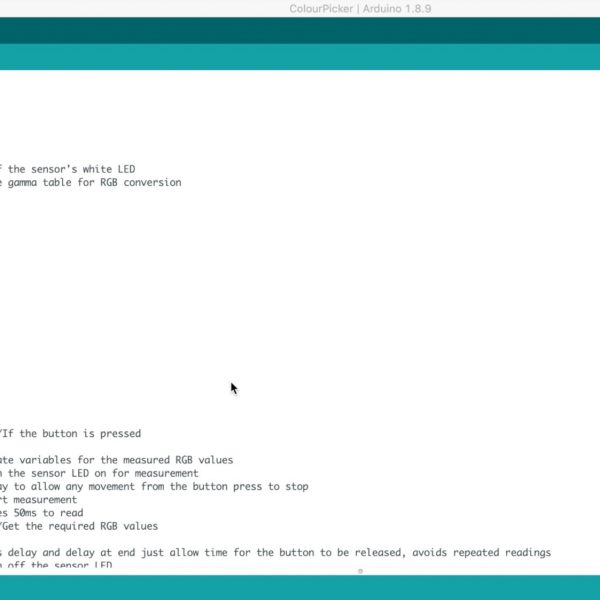The image size is (600, 600).
Task: Click the light teal sketch tab bar
Action: click(300, 57)
